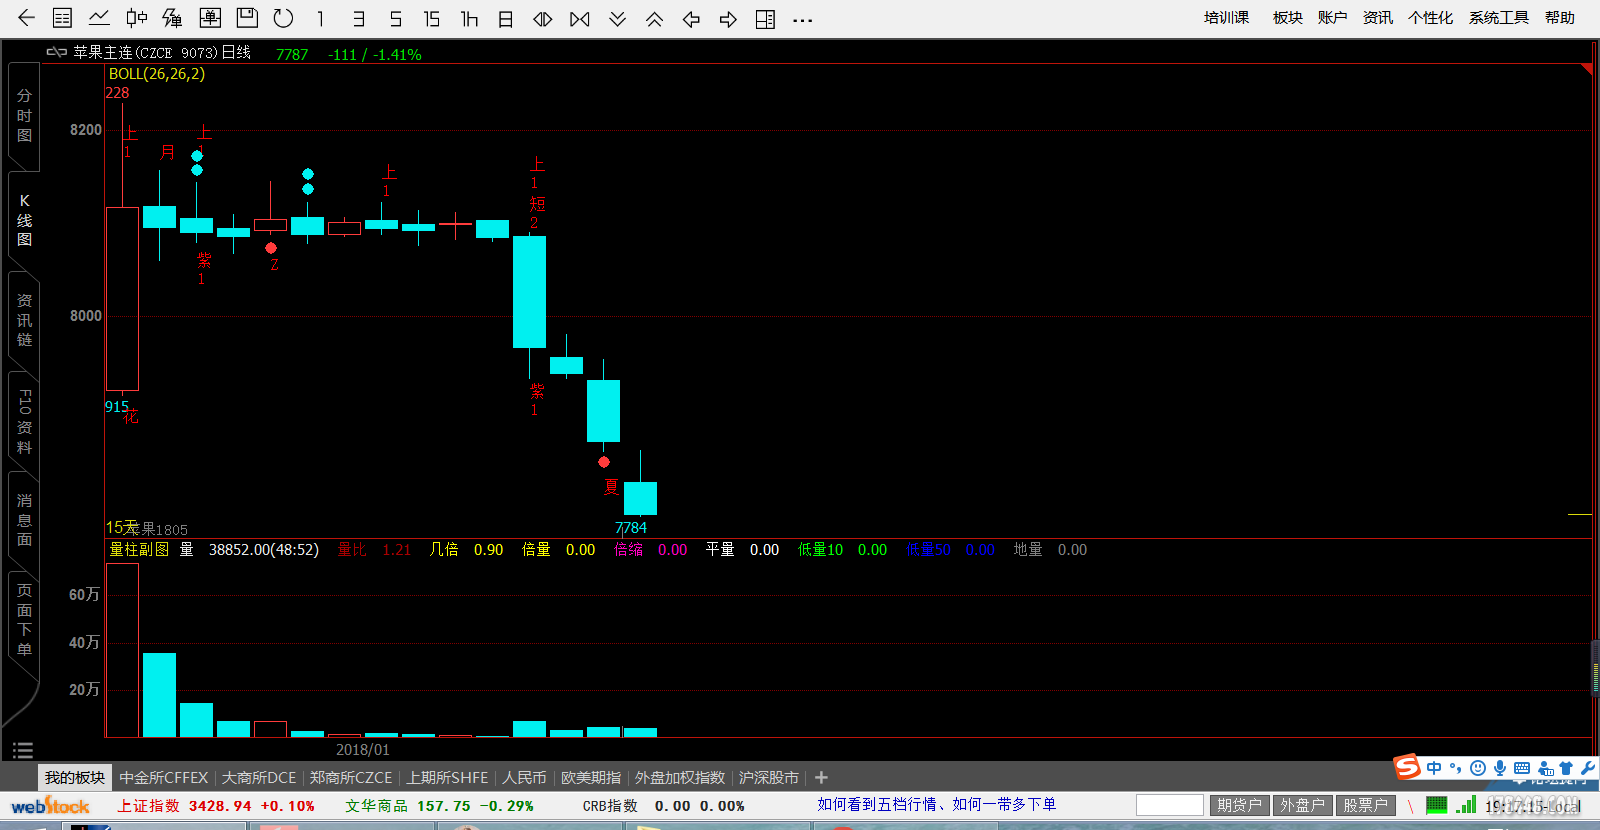The width and height of the screenshot is (1600, 830).
Task: Select the 5-minute period button
Action: click(x=396, y=18)
